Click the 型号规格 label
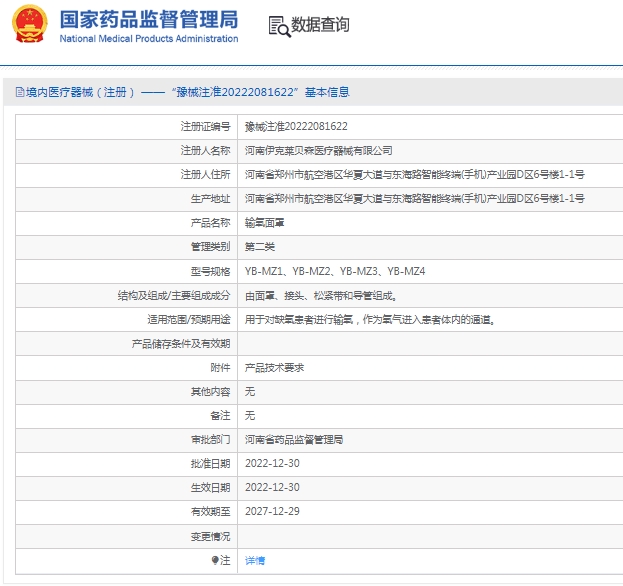Image resolution: width=623 pixels, height=586 pixels. click(211, 272)
